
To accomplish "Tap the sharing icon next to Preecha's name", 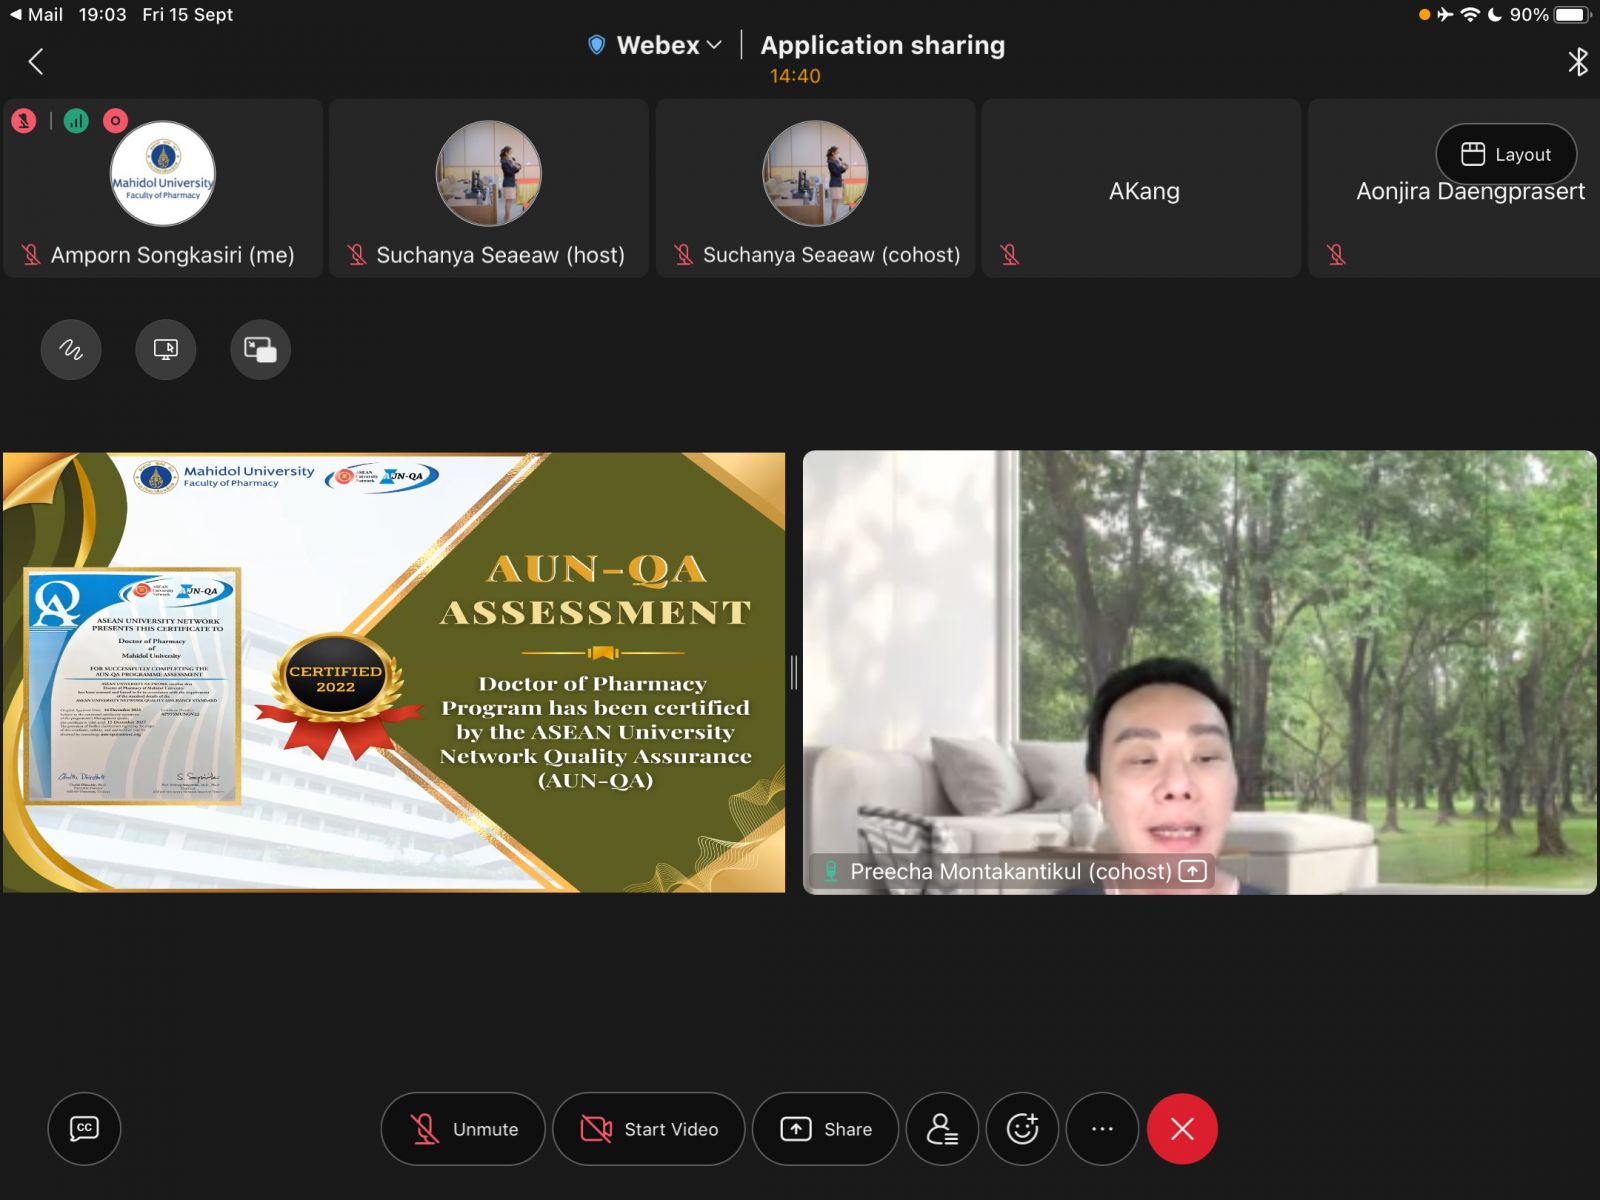I will (1192, 871).
